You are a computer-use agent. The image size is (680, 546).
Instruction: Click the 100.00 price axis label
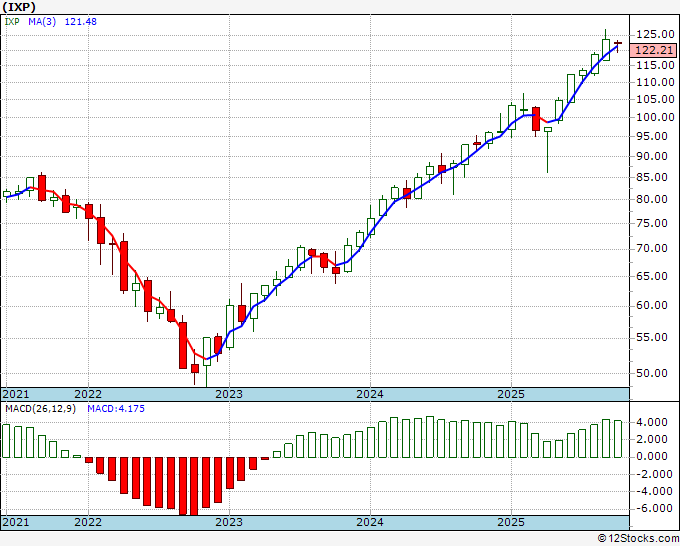tap(655, 118)
